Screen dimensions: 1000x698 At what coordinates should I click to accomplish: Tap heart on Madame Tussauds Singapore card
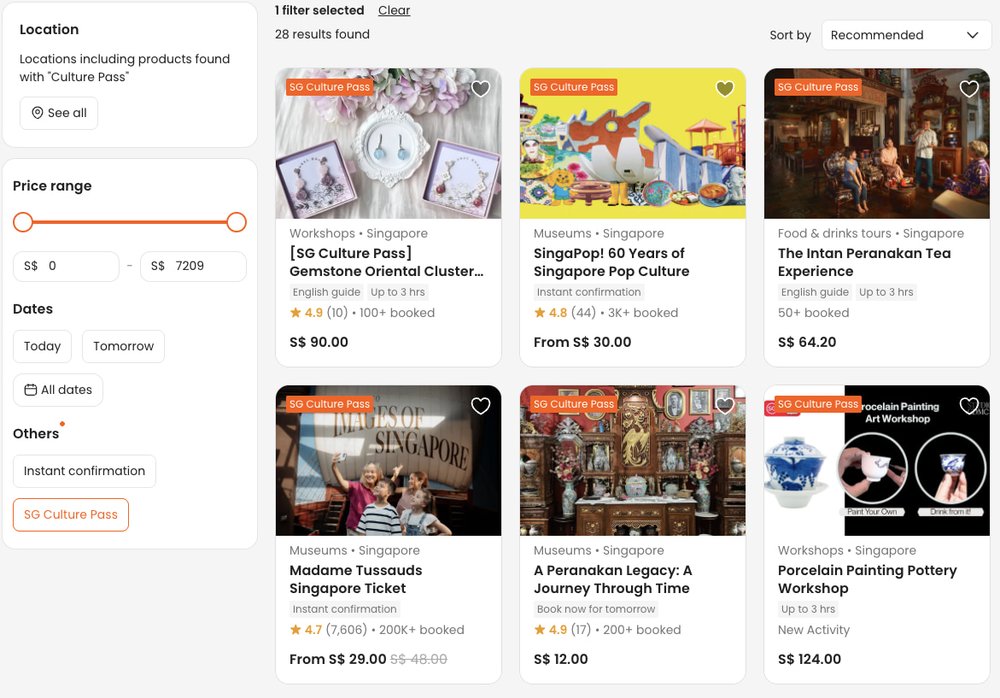[481, 406]
